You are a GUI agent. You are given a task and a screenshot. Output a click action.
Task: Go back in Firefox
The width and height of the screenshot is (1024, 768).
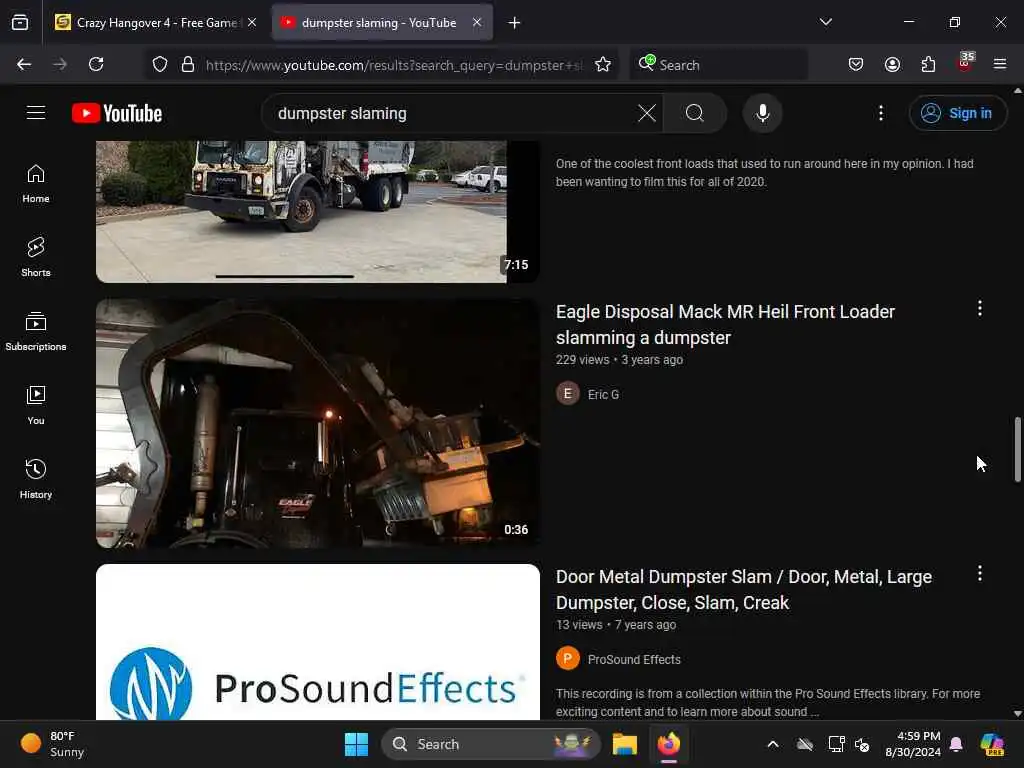point(24,64)
